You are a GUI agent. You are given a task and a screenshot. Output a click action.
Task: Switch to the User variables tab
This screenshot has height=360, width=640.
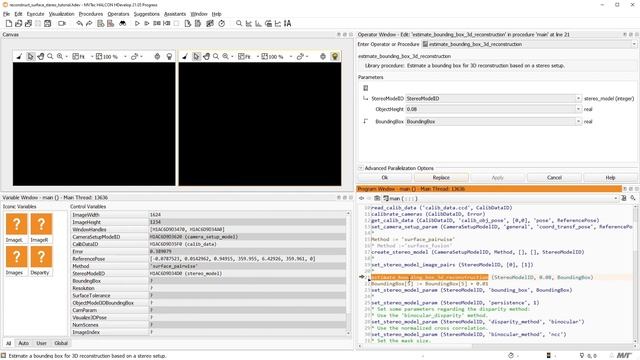(x=41, y=343)
